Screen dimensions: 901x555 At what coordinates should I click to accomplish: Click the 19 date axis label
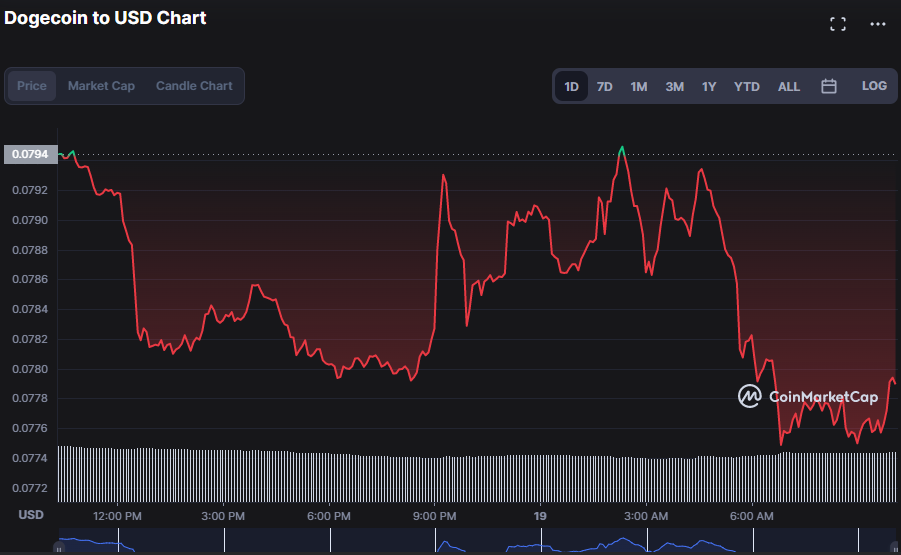pos(540,516)
